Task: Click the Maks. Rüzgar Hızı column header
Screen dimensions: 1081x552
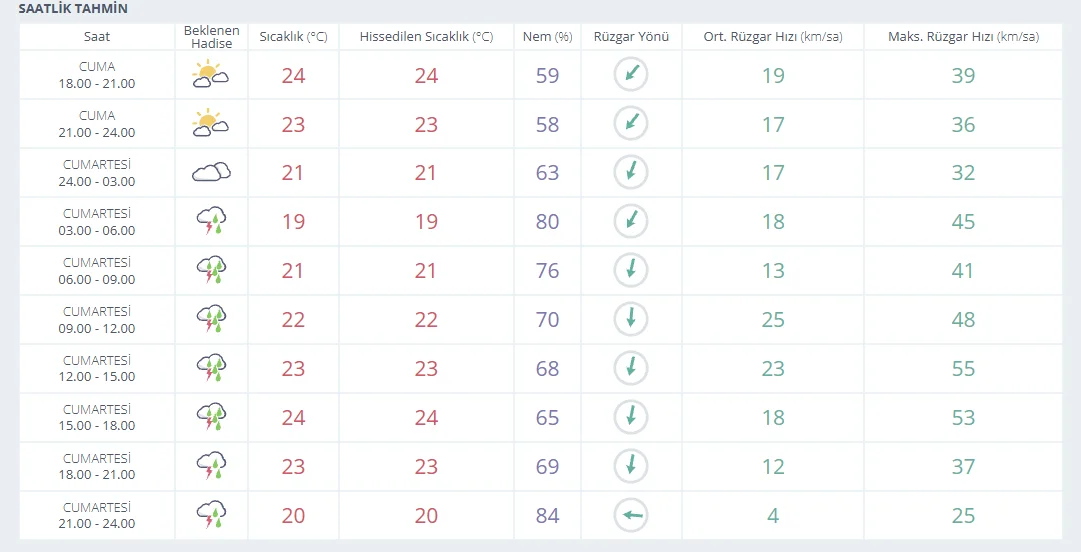Action: click(x=963, y=37)
